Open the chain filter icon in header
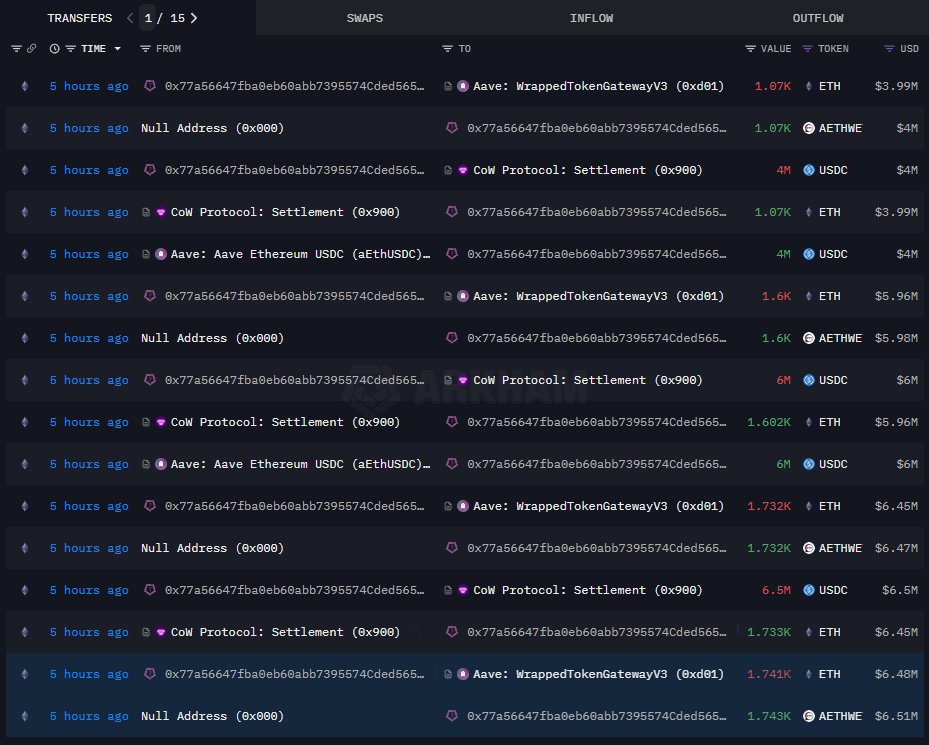This screenshot has height=745, width=929. click(x=16, y=49)
